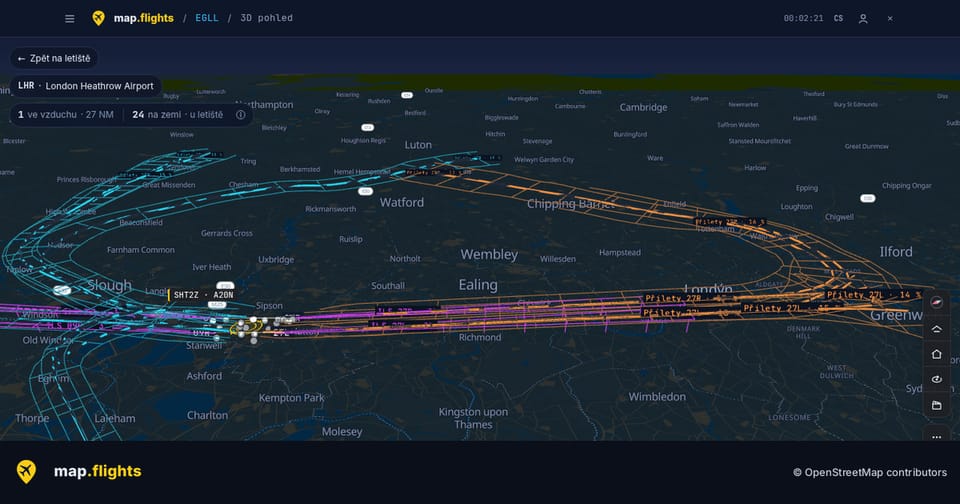Click the Farnham Common label
960x504 pixels.
tap(141, 250)
